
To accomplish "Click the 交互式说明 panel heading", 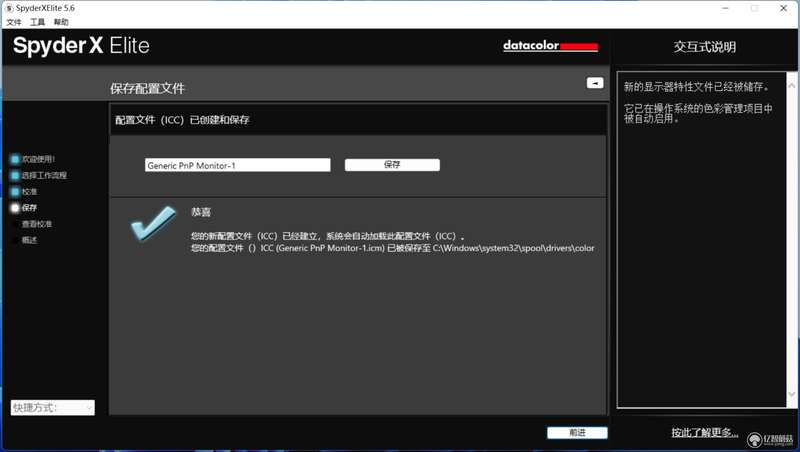I will coord(705,47).
